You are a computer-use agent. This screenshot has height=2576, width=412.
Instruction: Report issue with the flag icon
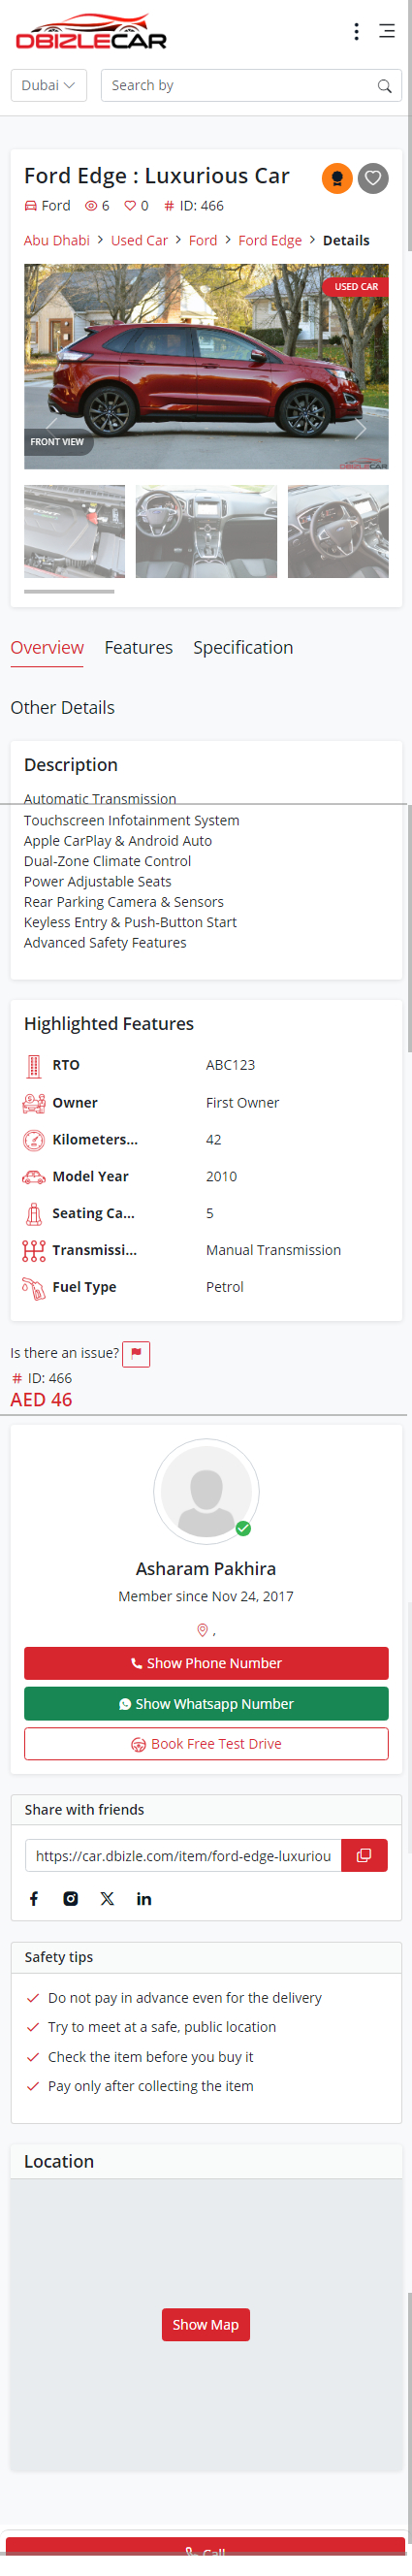click(136, 1353)
